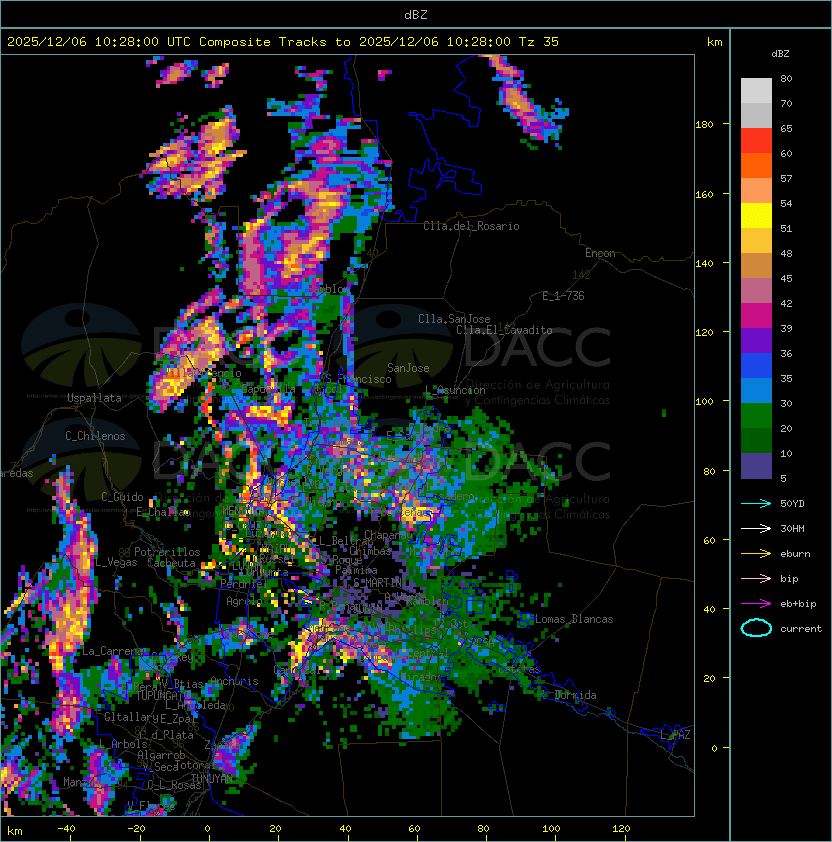Click the current legend label
Viewport: 832px width, 842px height.
[801, 628]
